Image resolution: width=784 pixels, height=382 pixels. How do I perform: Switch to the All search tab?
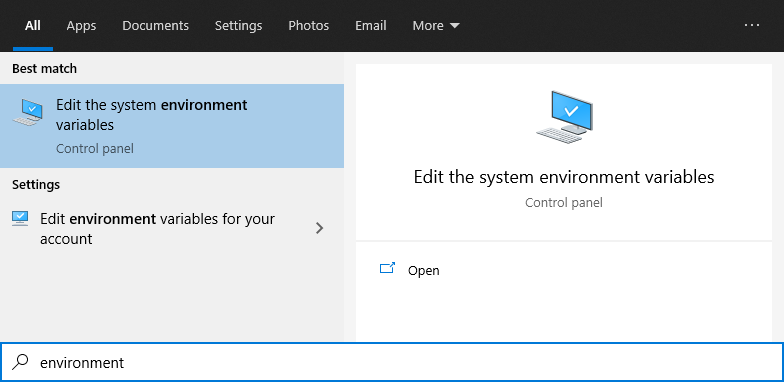click(32, 26)
